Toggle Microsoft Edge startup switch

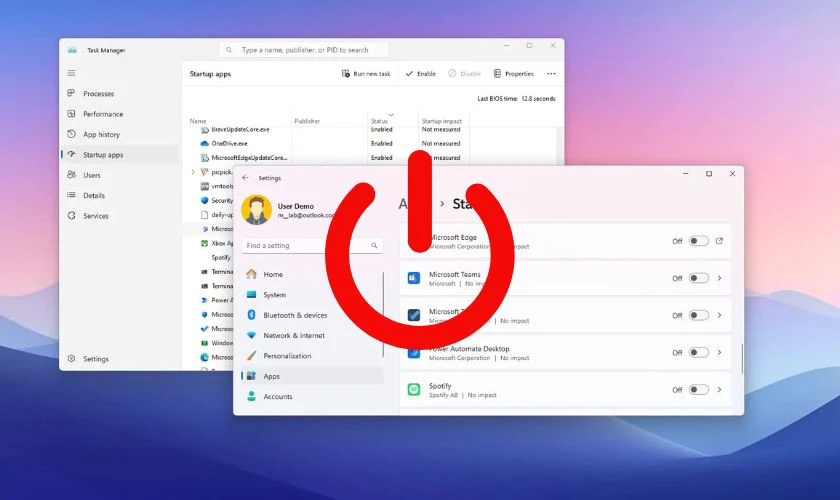pyautogui.click(x=699, y=241)
